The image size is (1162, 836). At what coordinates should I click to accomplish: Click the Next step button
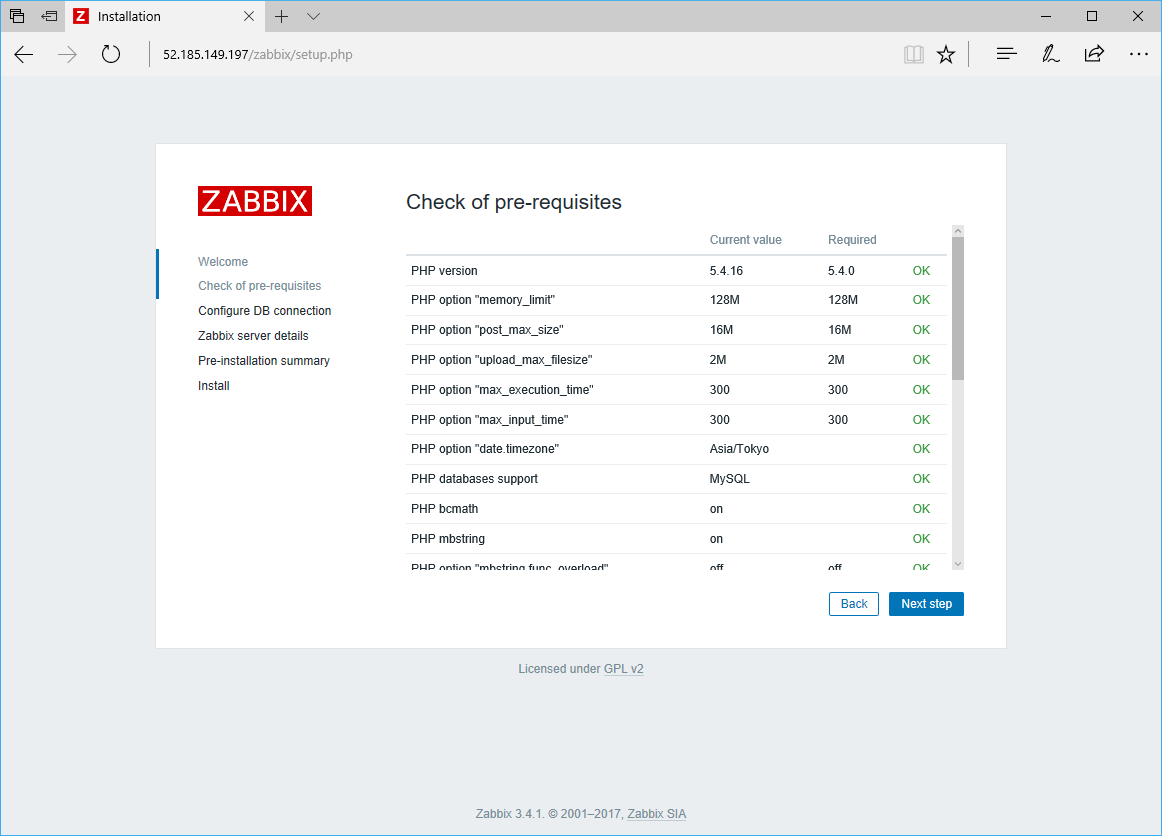pos(926,603)
